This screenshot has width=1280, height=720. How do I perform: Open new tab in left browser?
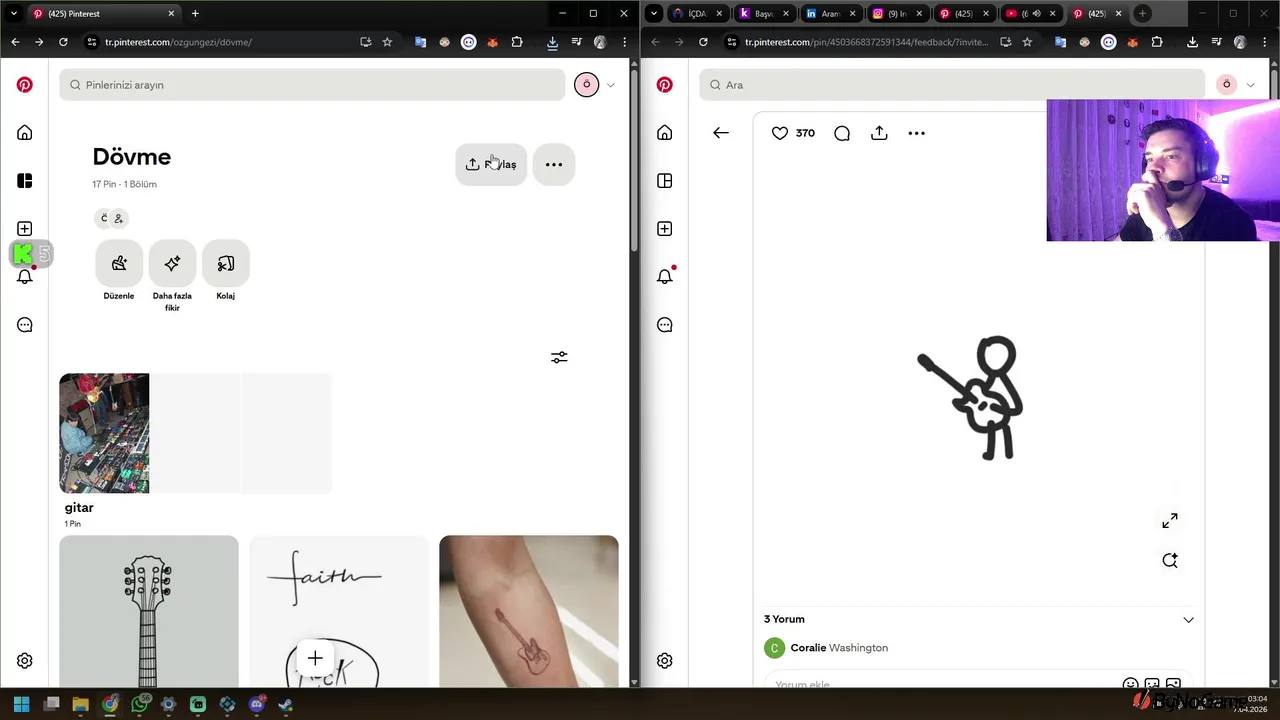tap(195, 14)
